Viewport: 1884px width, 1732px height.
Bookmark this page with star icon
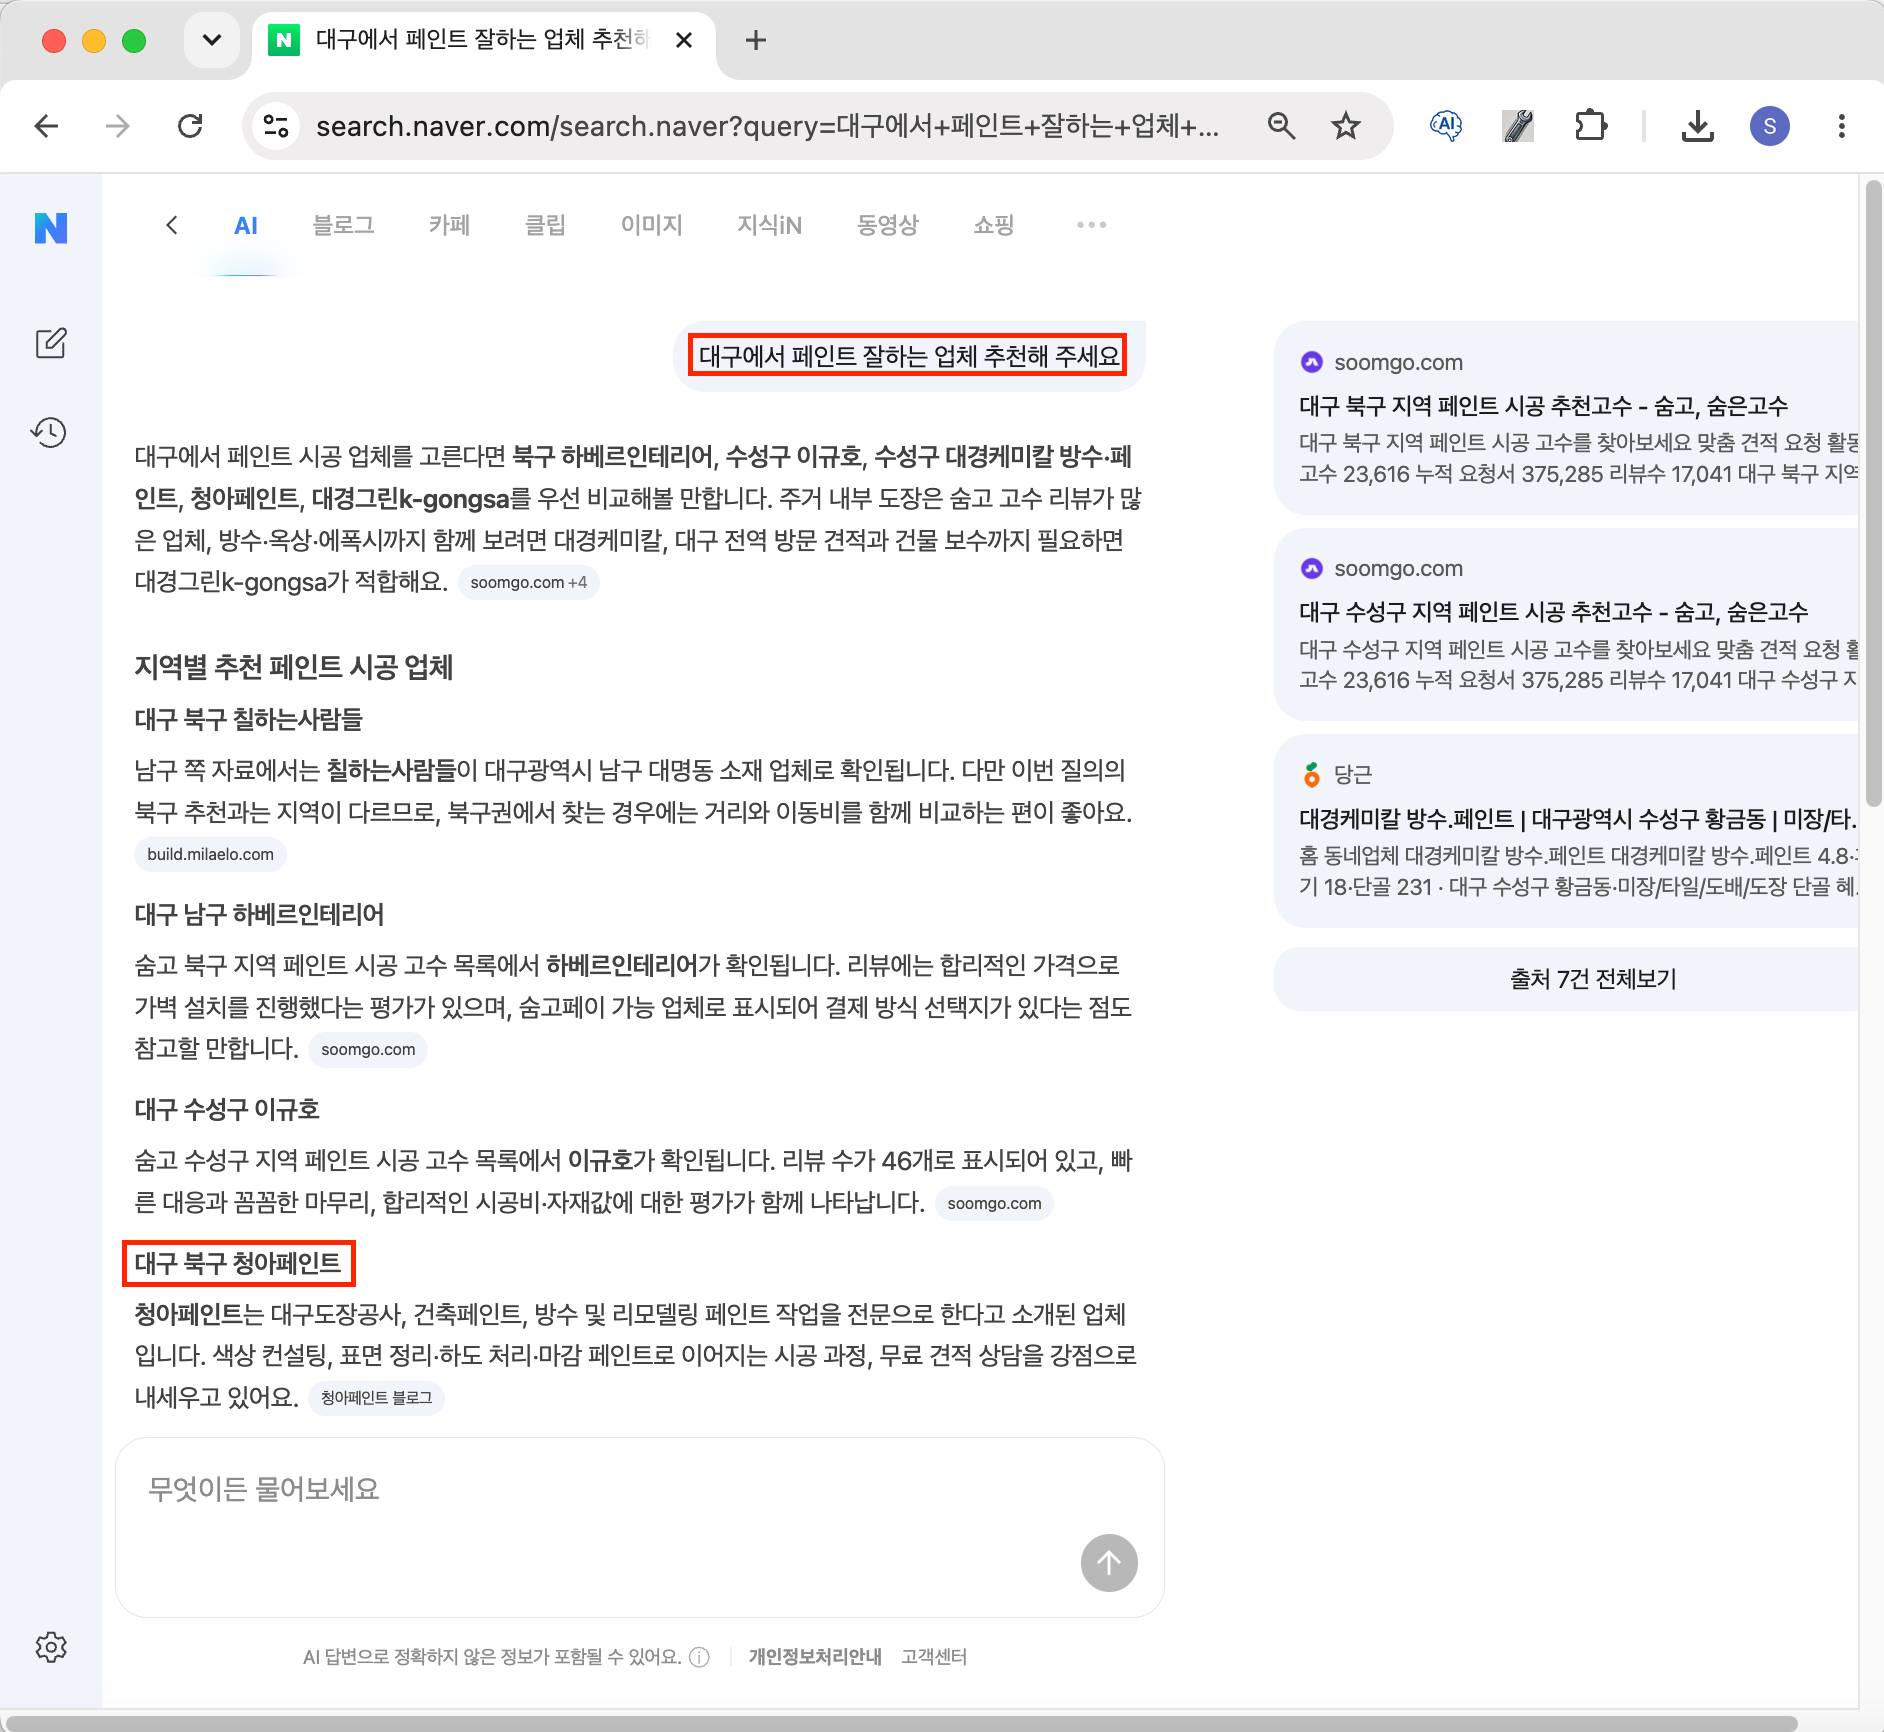(x=1346, y=126)
